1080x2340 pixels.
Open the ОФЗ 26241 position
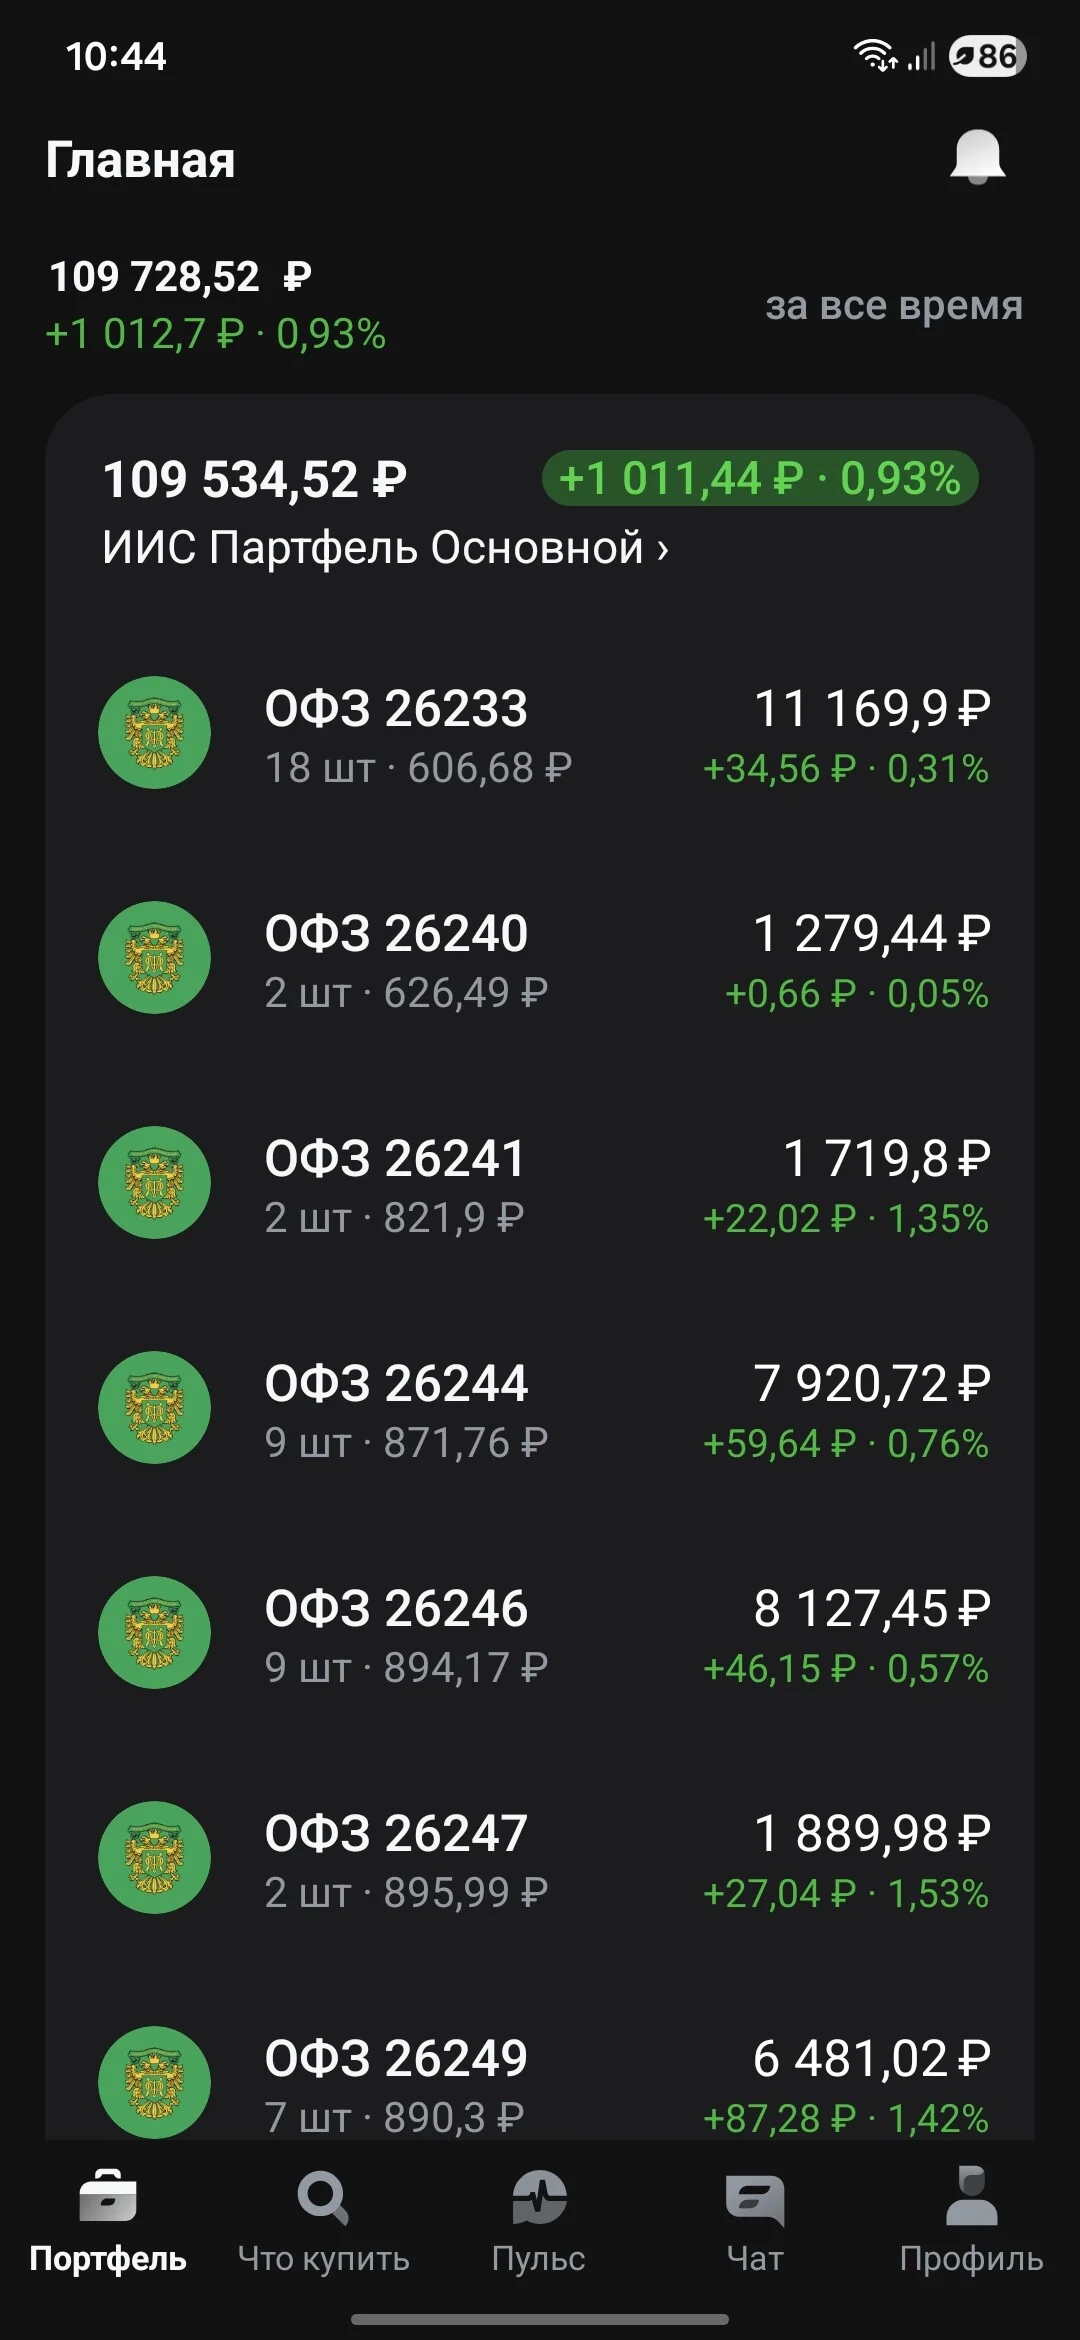click(x=540, y=1183)
